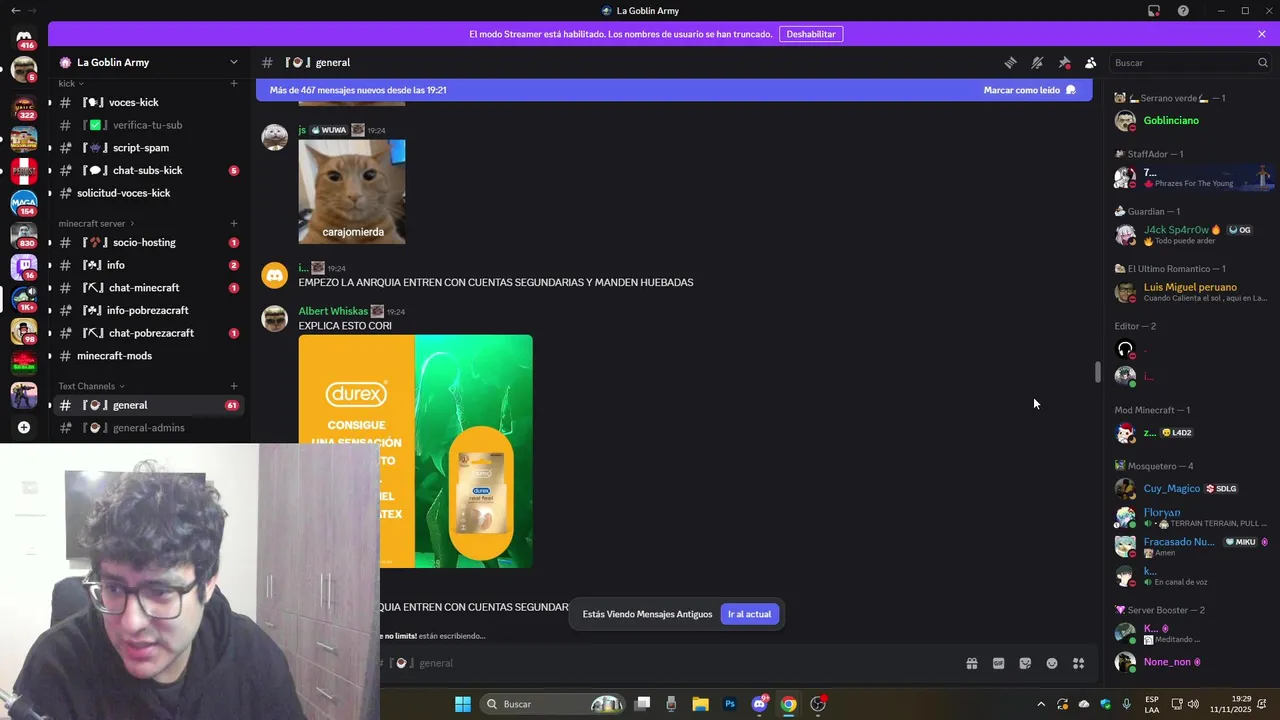Click Albert Whiskas username in chat
This screenshot has height=720, width=1280.
tap(333, 311)
